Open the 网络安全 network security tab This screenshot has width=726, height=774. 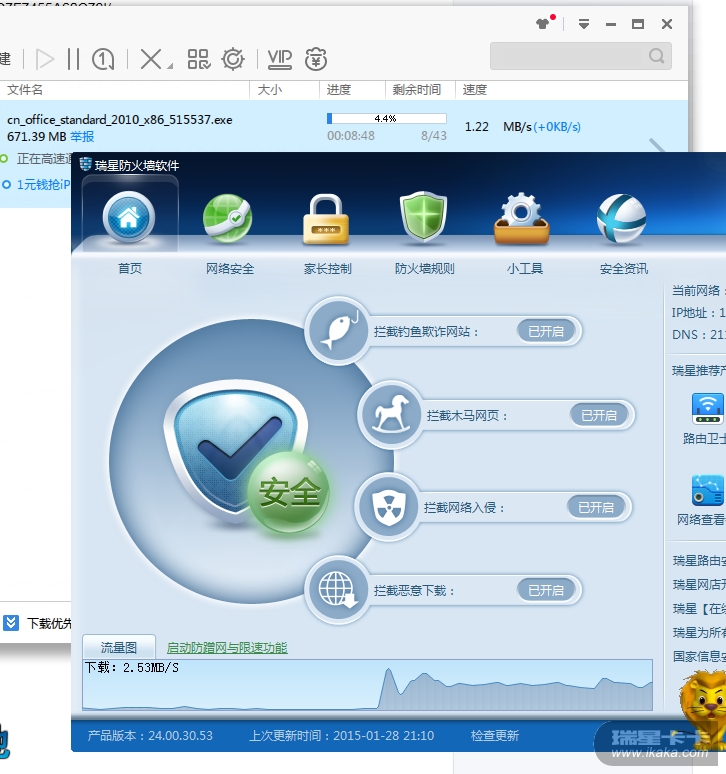coord(229,232)
